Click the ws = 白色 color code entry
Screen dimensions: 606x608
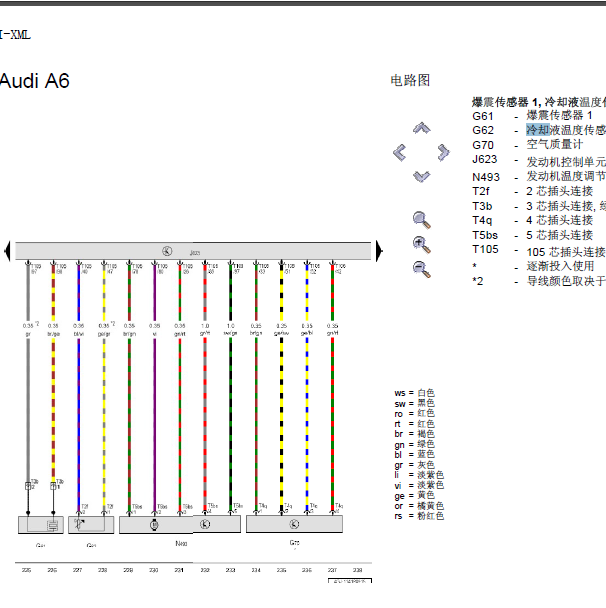tap(414, 393)
